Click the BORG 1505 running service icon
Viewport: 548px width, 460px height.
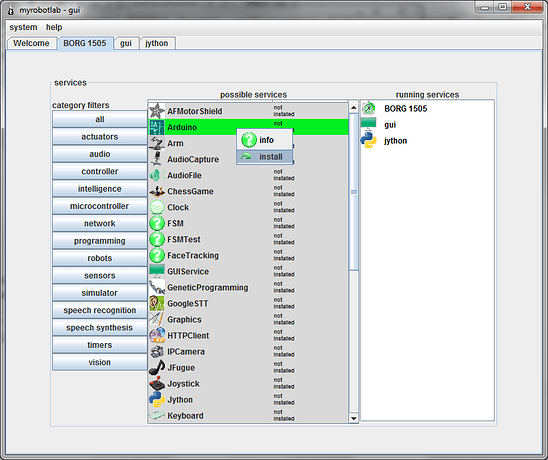click(368, 108)
